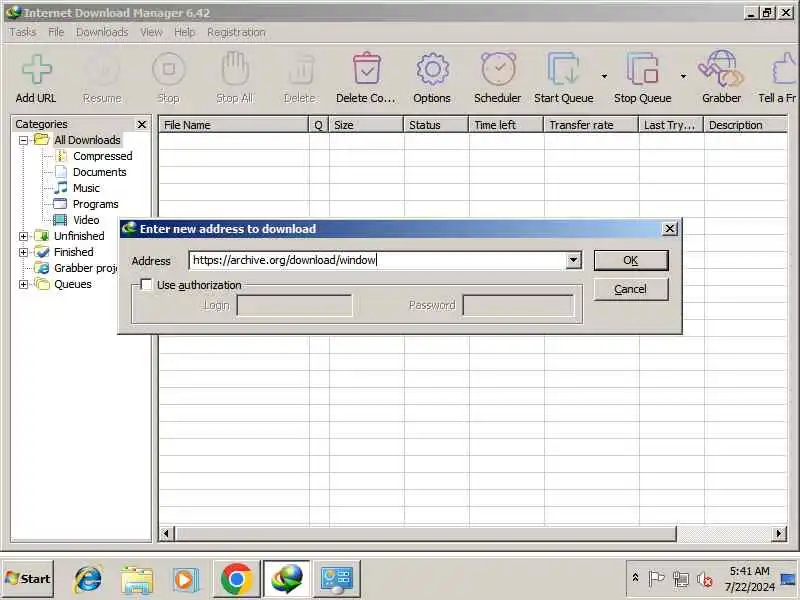
Task: Open Google Chrome from the taskbar
Action: (x=237, y=580)
